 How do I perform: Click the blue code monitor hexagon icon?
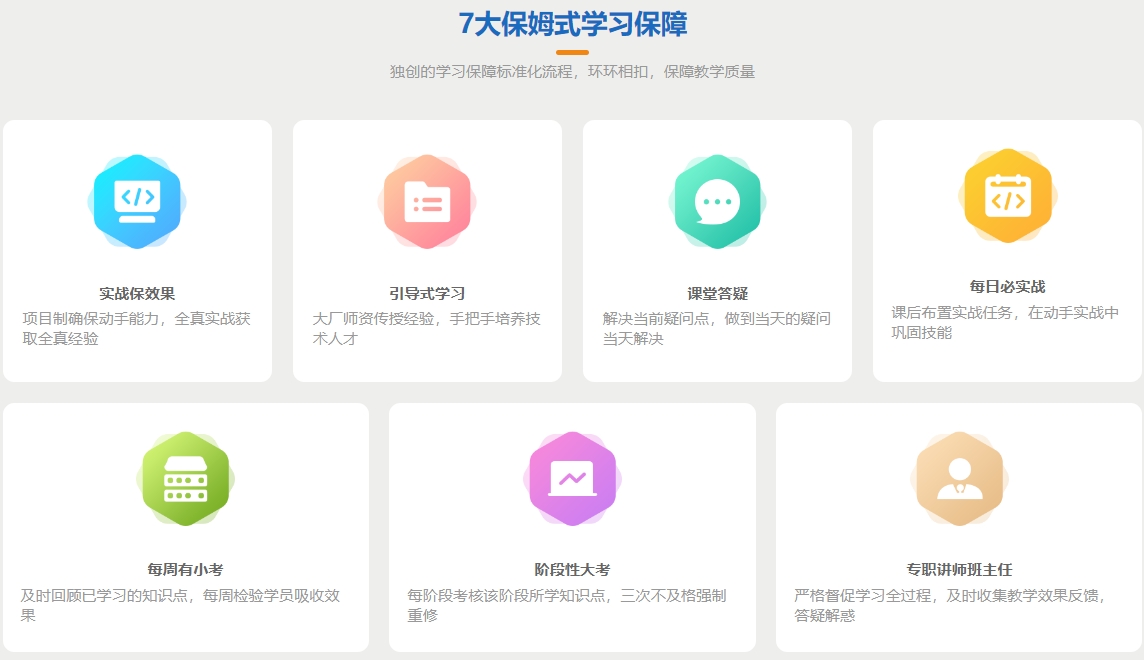pos(137,202)
